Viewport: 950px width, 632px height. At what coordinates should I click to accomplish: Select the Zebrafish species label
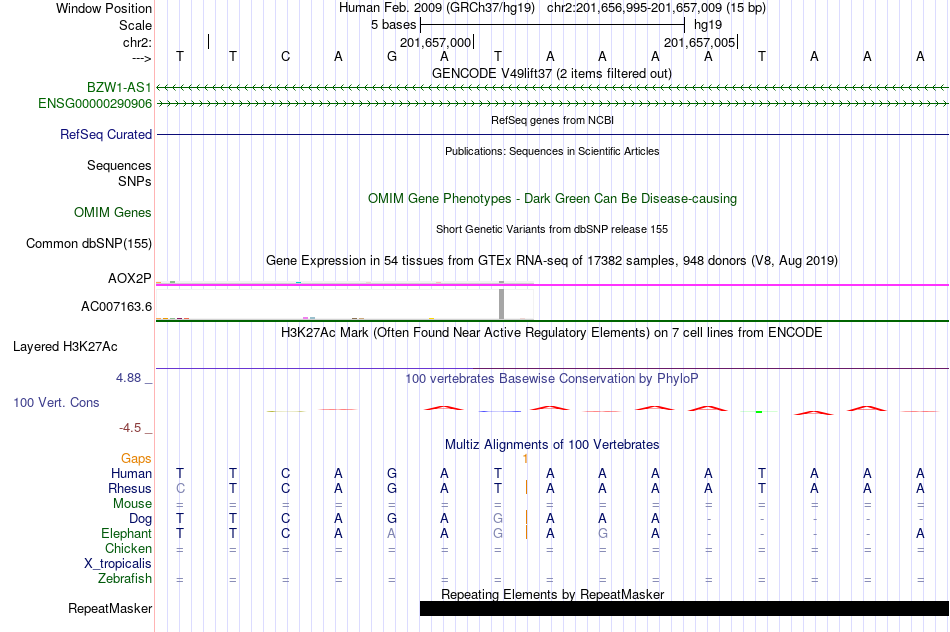[124, 579]
